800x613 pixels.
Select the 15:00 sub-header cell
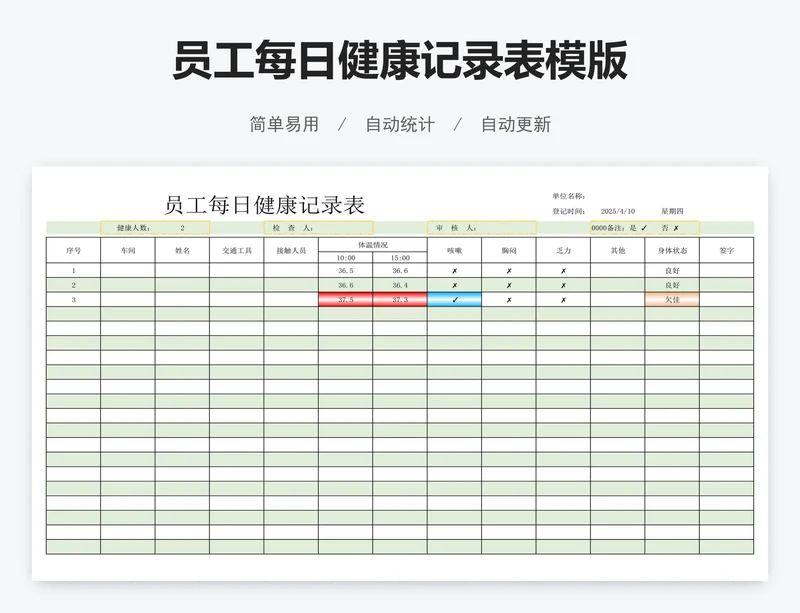tap(400, 258)
